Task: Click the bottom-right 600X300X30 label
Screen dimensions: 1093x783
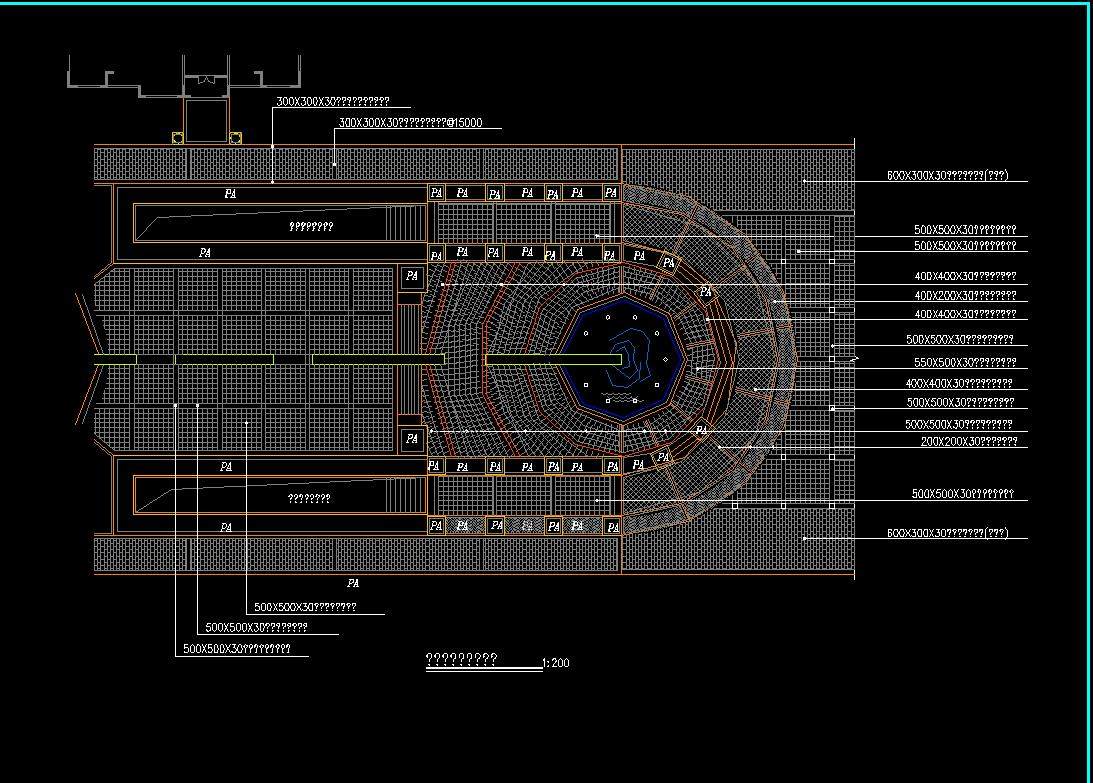Action: [947, 533]
